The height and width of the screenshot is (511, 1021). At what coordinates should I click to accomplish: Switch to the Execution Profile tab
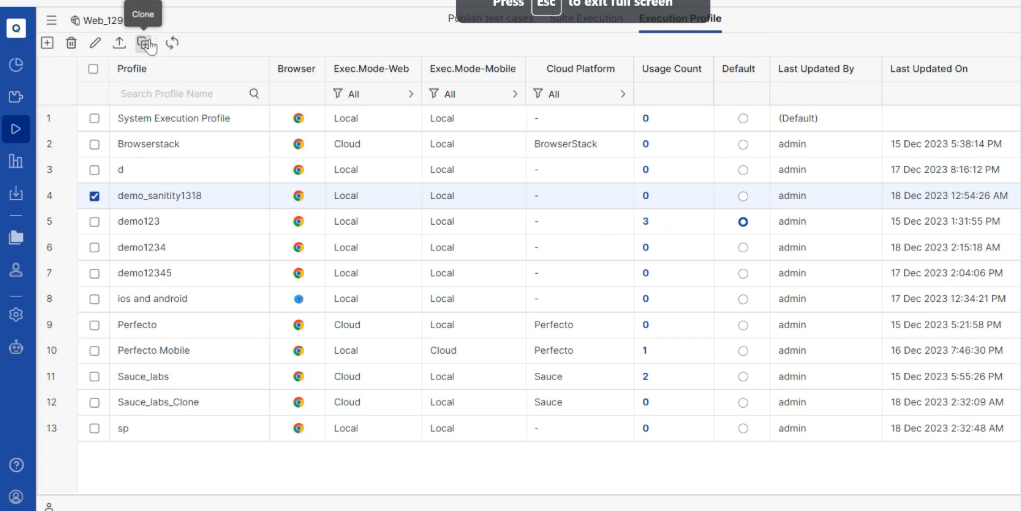(679, 19)
